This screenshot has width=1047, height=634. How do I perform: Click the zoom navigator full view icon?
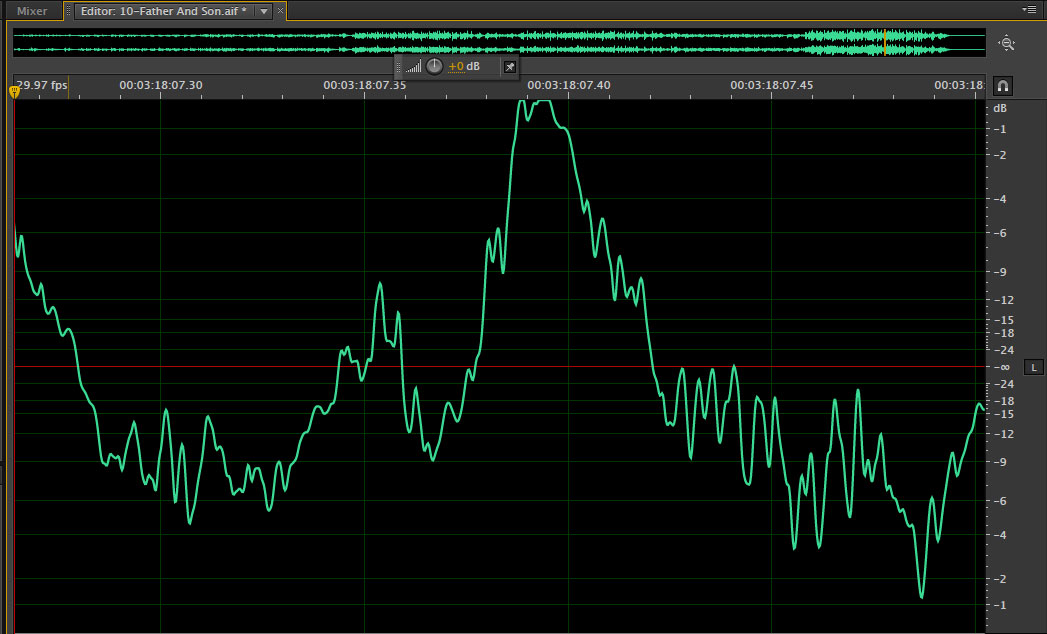[1006, 43]
